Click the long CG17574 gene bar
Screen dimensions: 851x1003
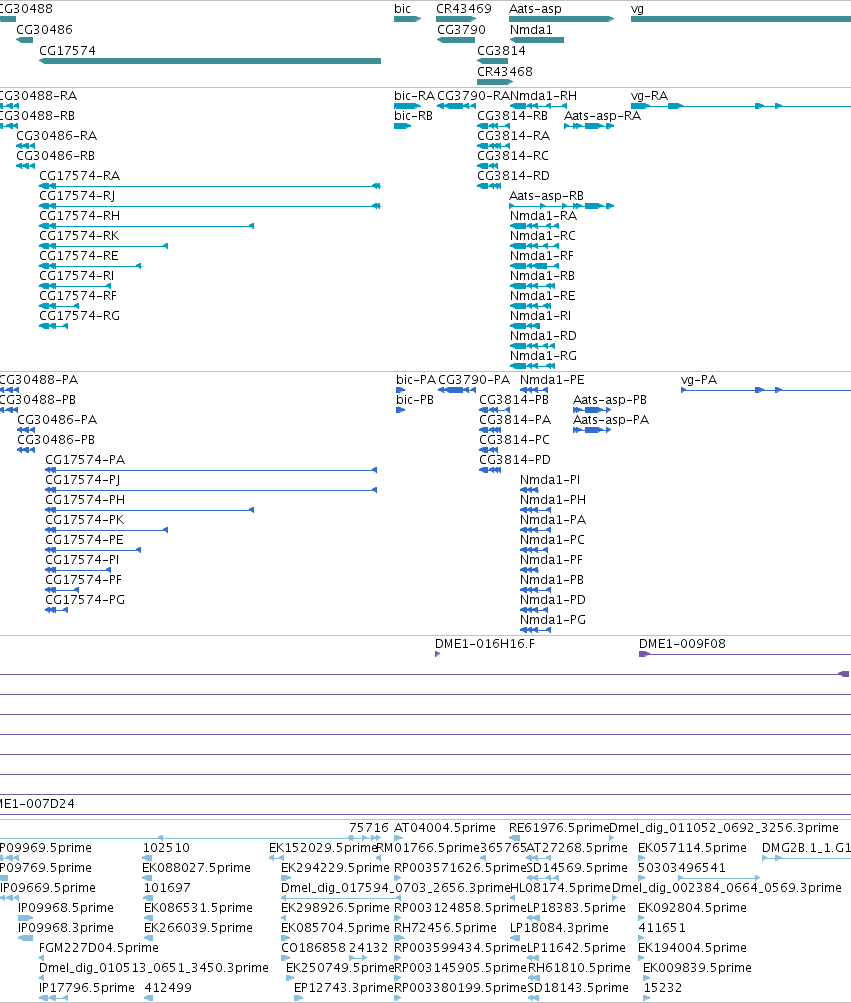pyautogui.click(x=210, y=61)
